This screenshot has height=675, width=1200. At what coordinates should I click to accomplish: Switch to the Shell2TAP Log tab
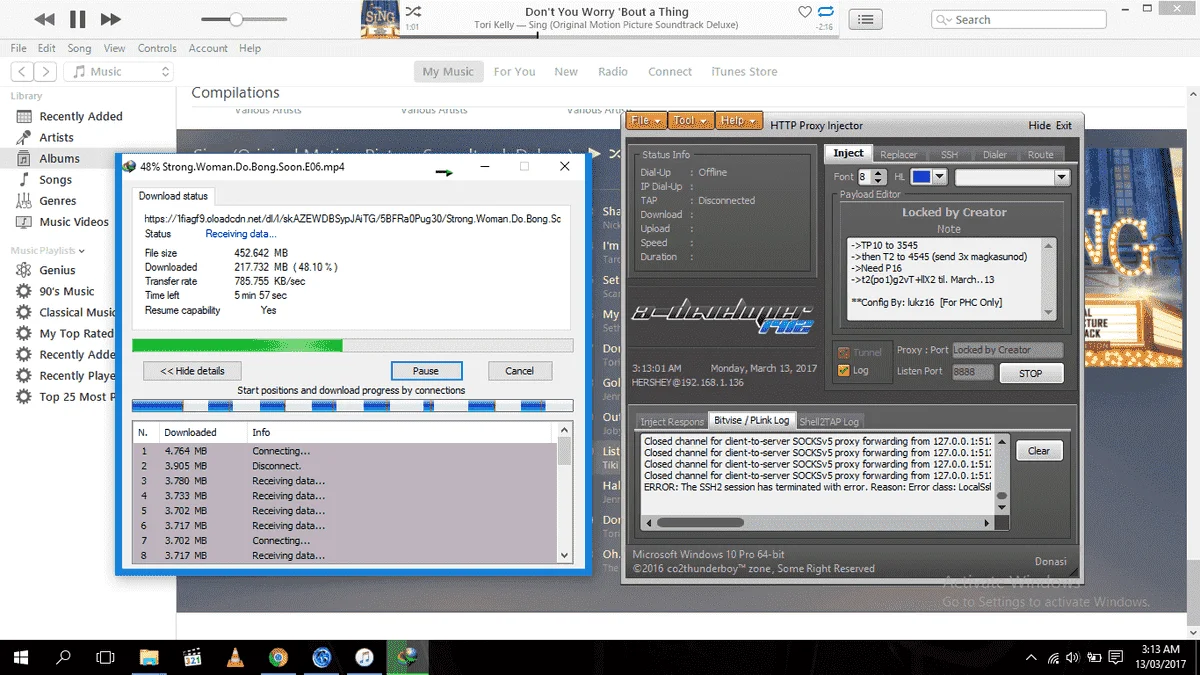(x=830, y=421)
